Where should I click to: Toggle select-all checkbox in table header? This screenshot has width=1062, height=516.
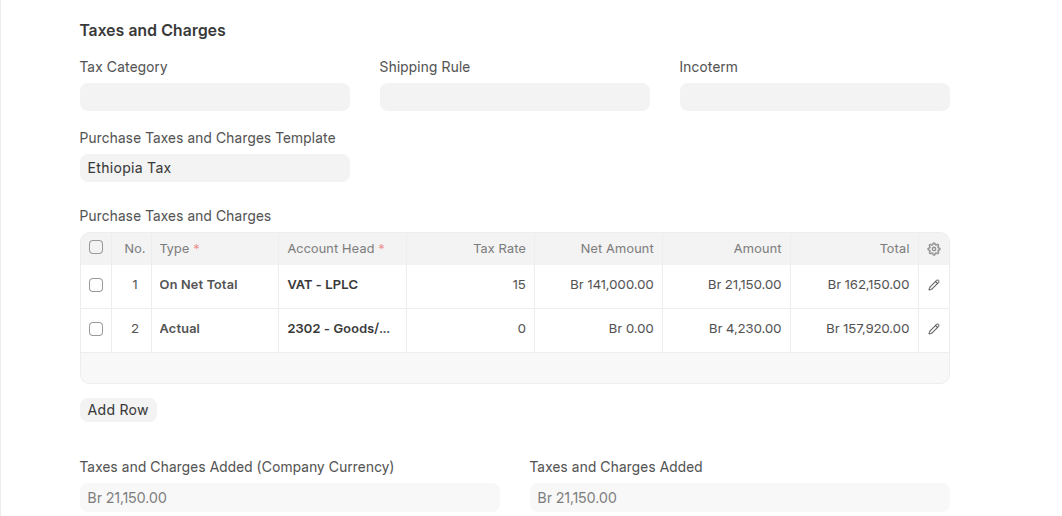click(96, 248)
